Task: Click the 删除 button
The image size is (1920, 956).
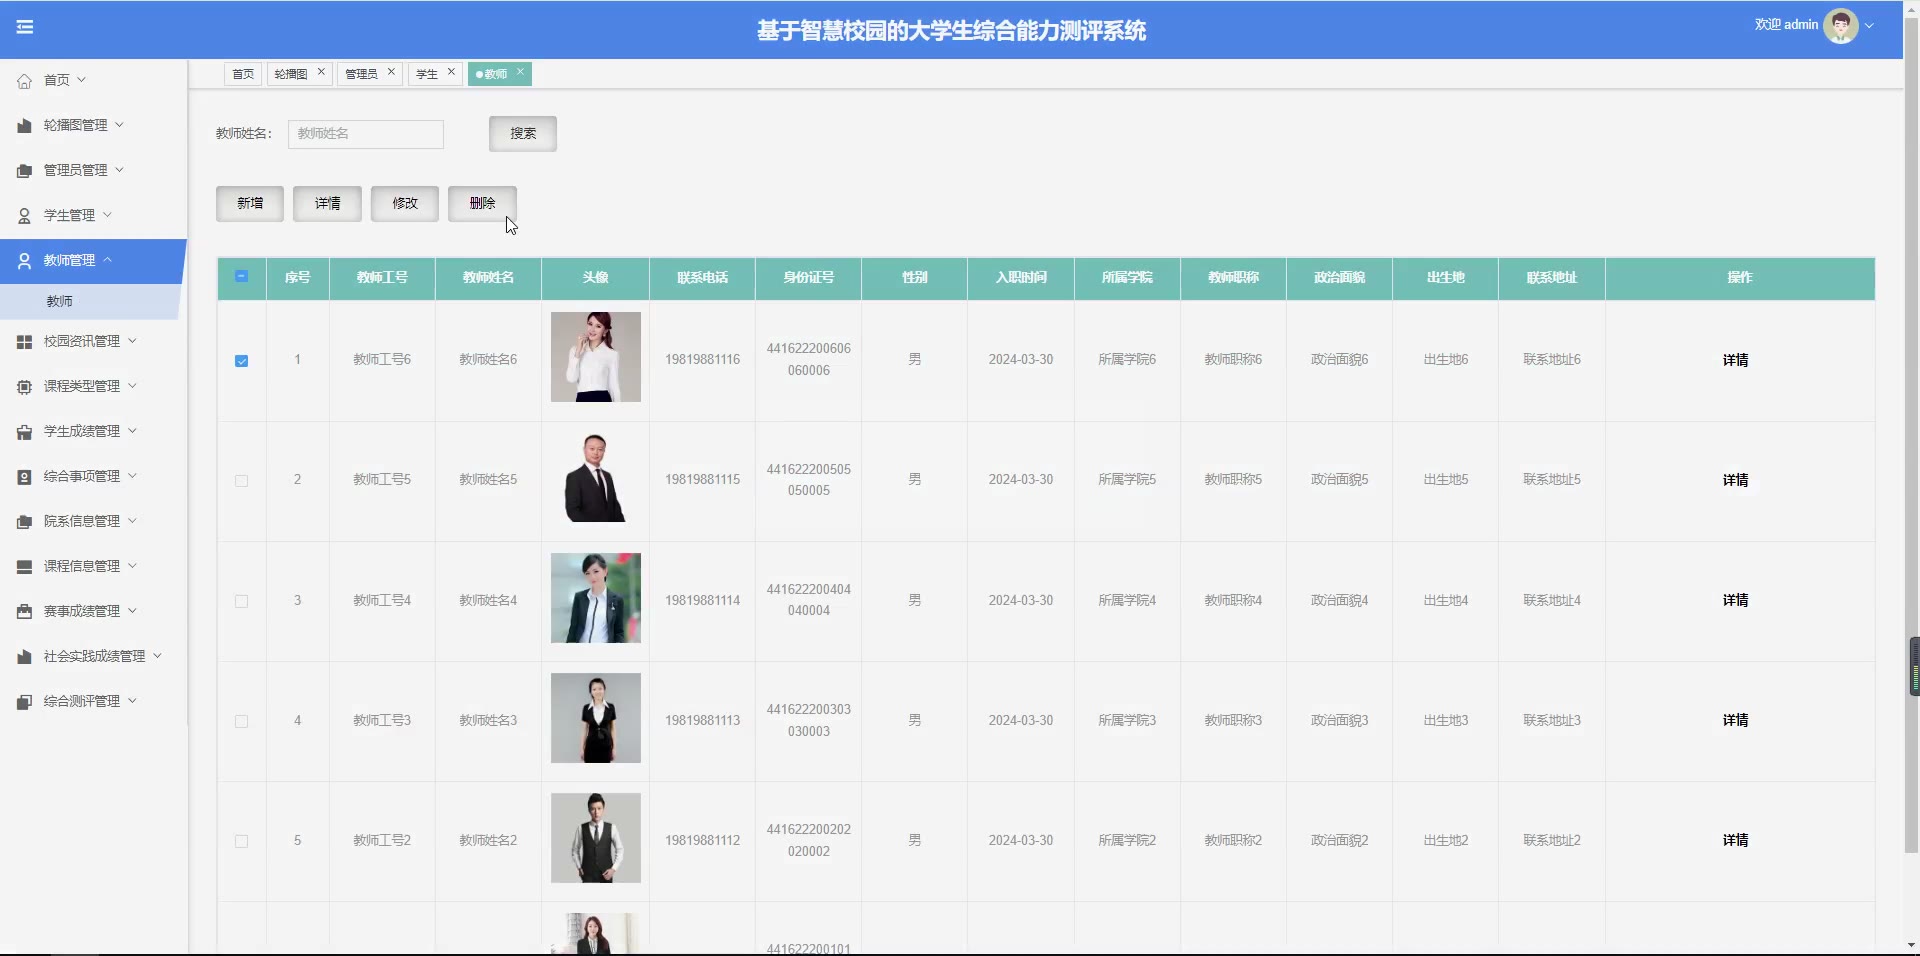Action: [482, 204]
